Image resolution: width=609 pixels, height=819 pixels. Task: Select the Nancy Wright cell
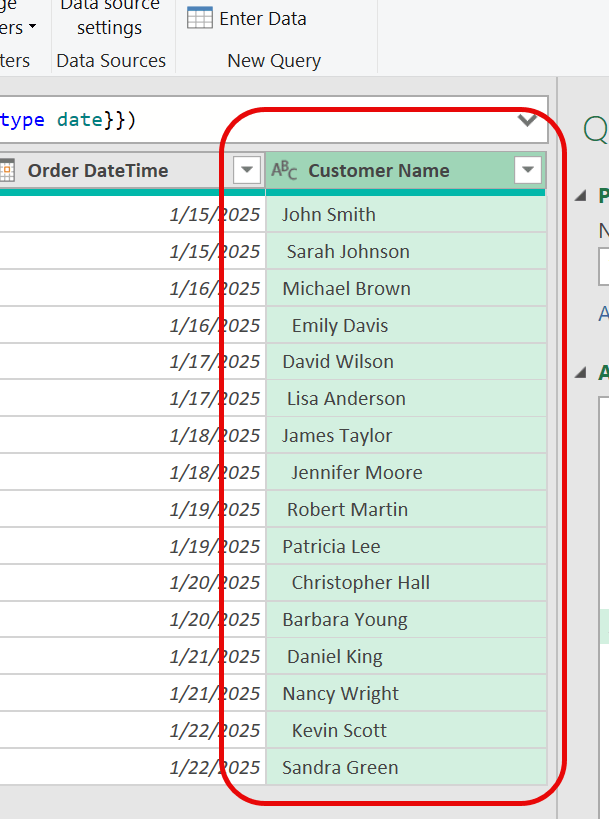(406, 693)
